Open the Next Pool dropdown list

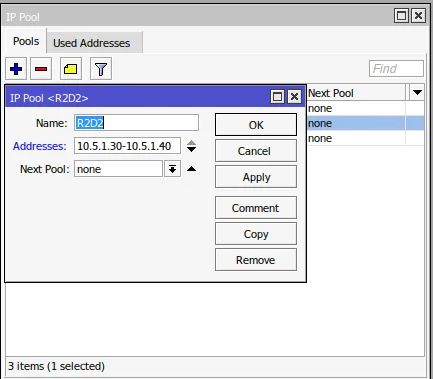(172, 169)
